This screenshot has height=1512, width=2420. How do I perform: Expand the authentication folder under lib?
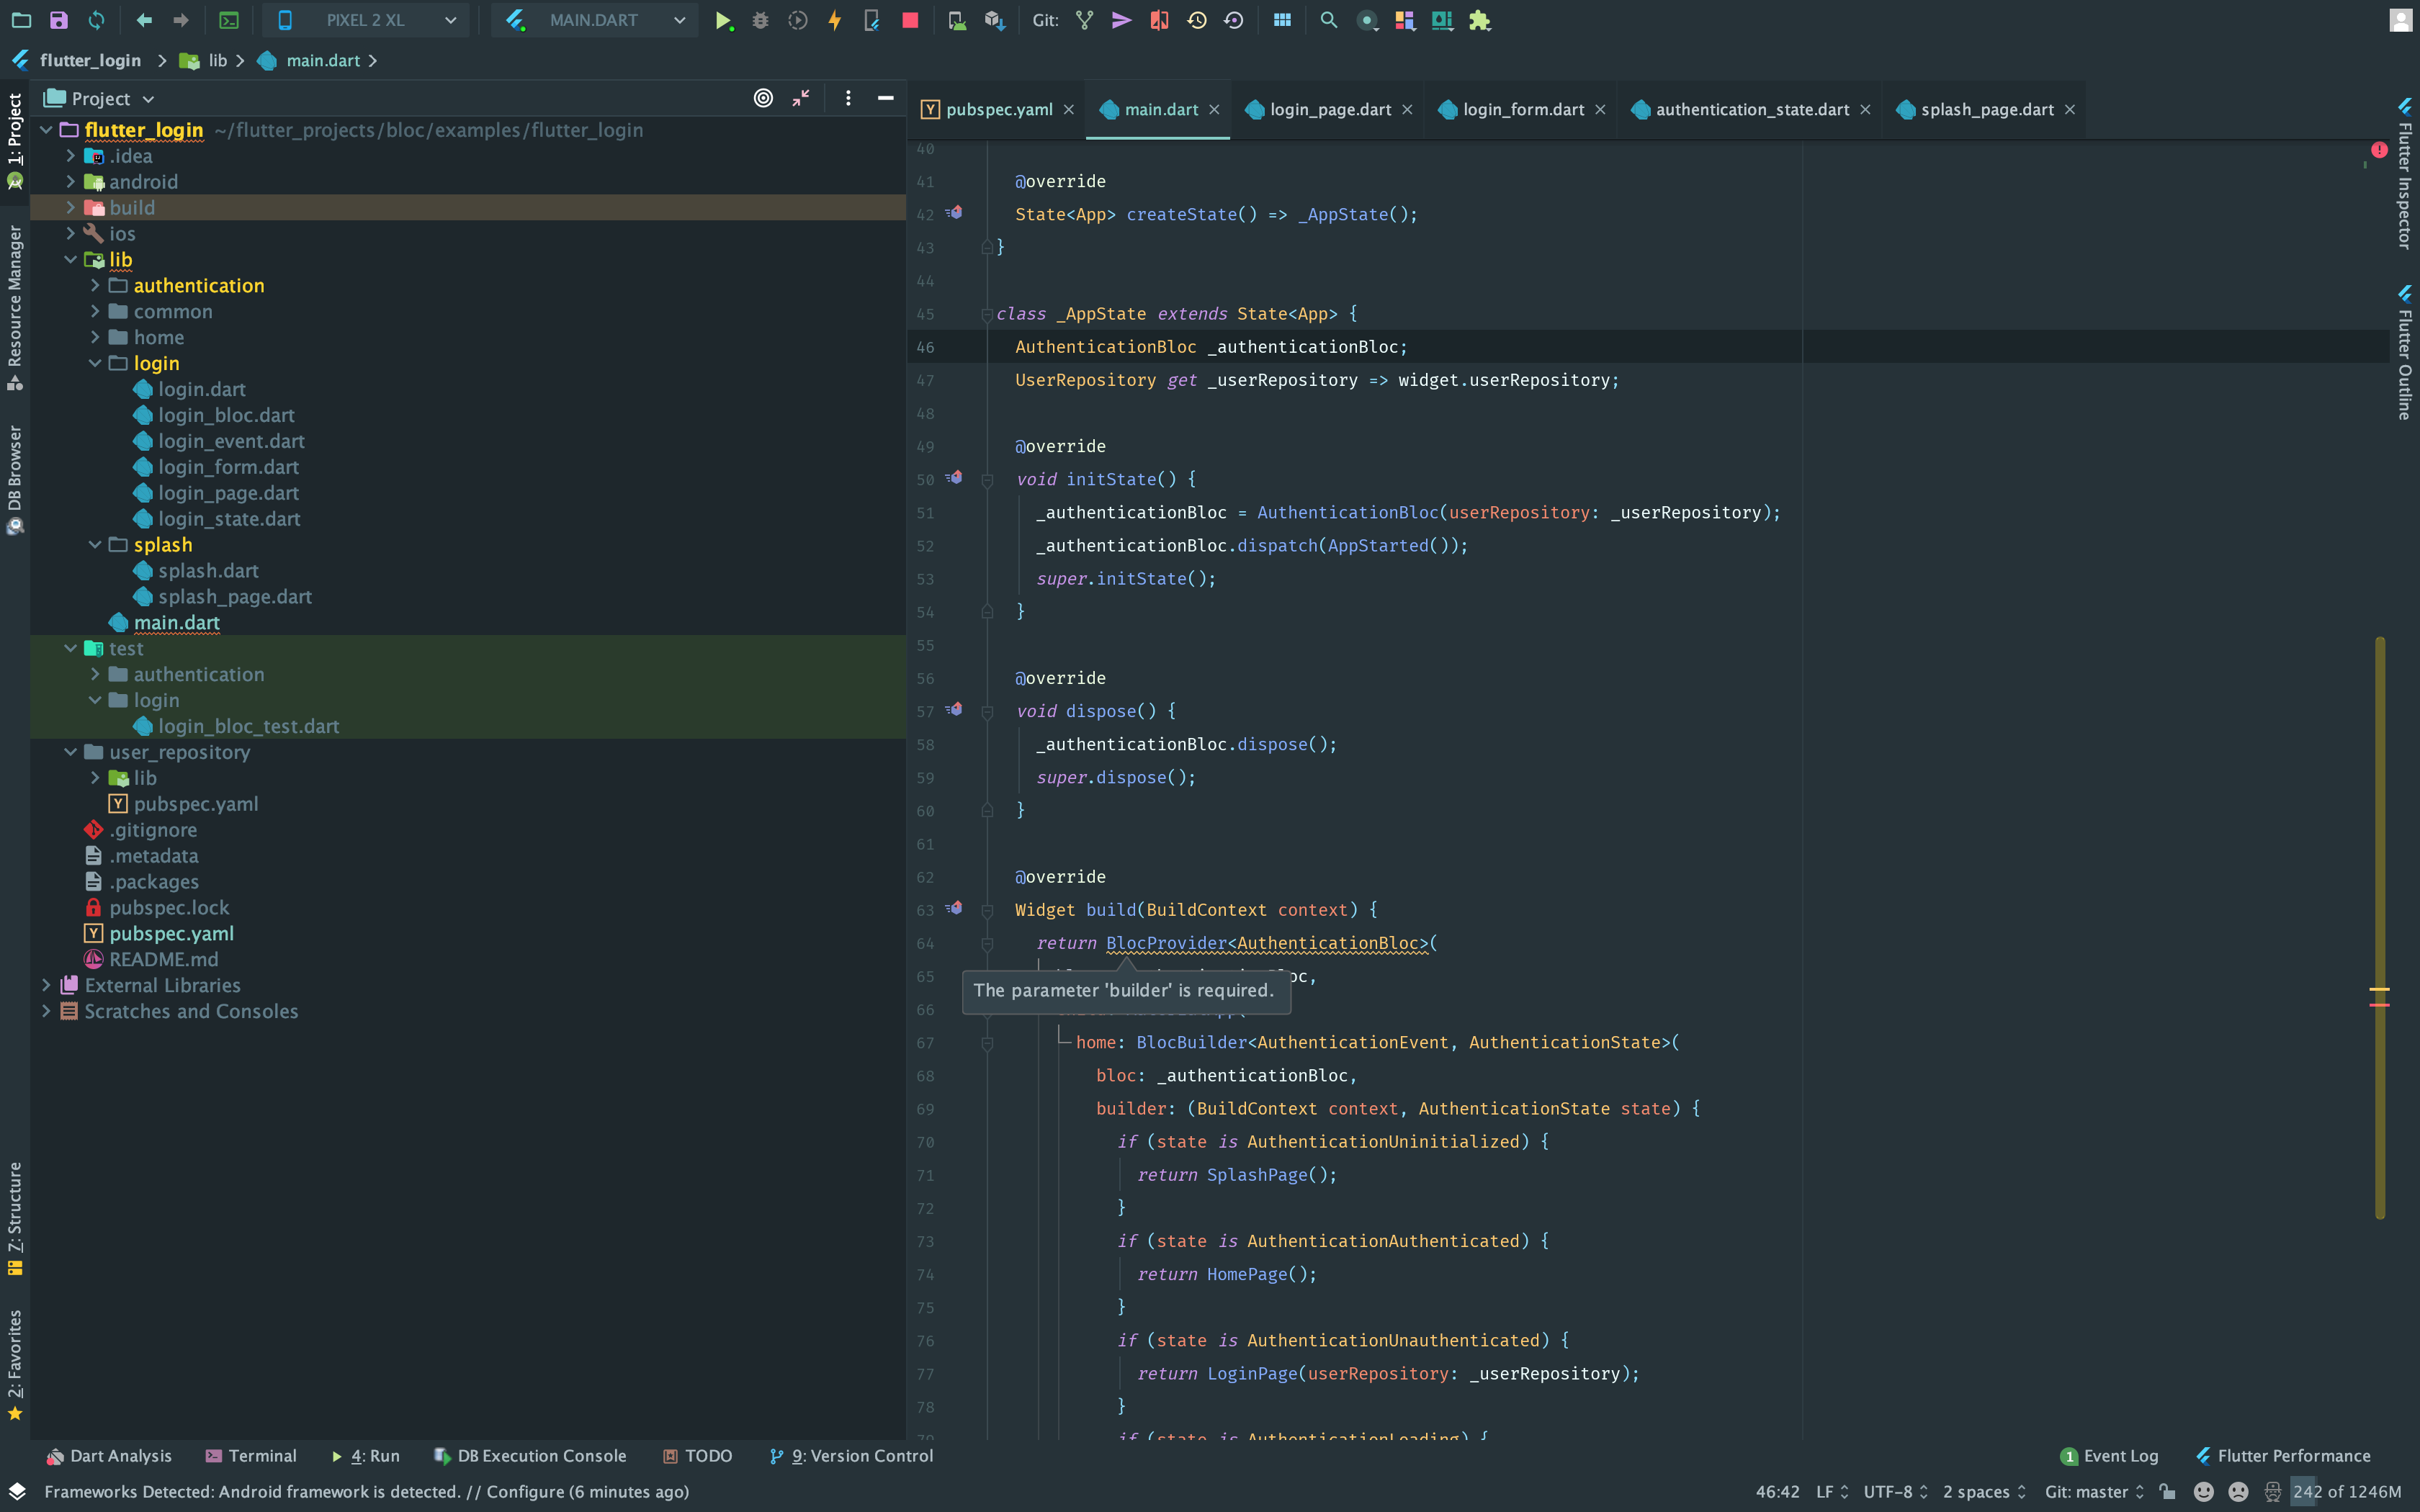pos(95,286)
